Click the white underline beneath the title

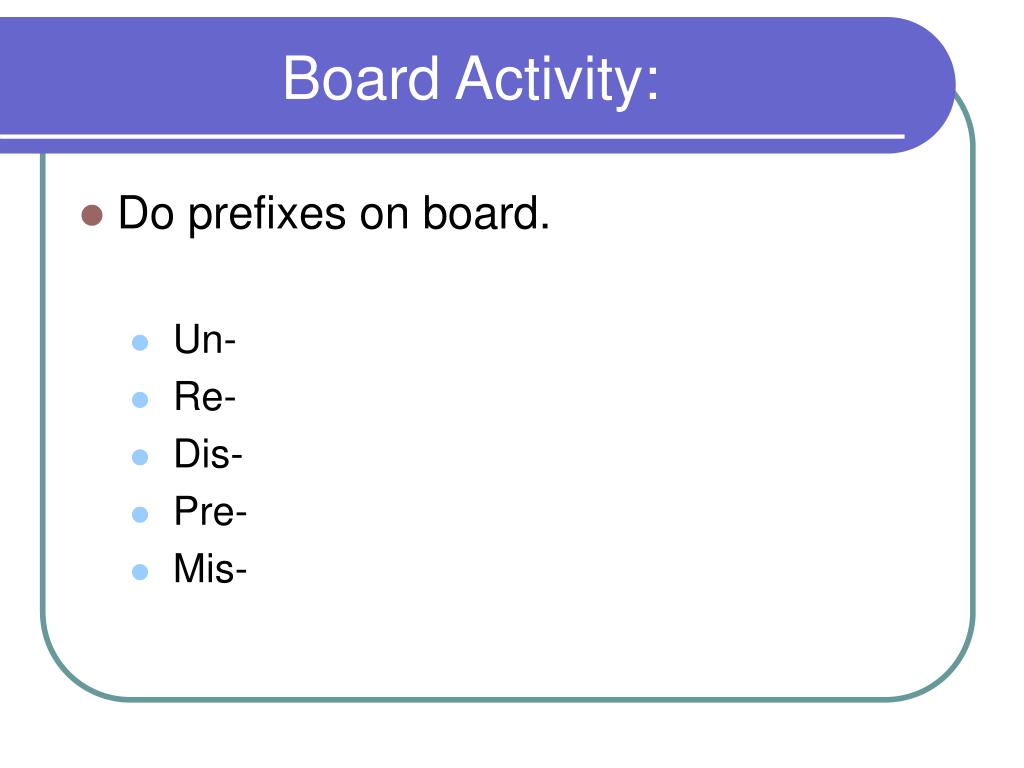coord(452,136)
